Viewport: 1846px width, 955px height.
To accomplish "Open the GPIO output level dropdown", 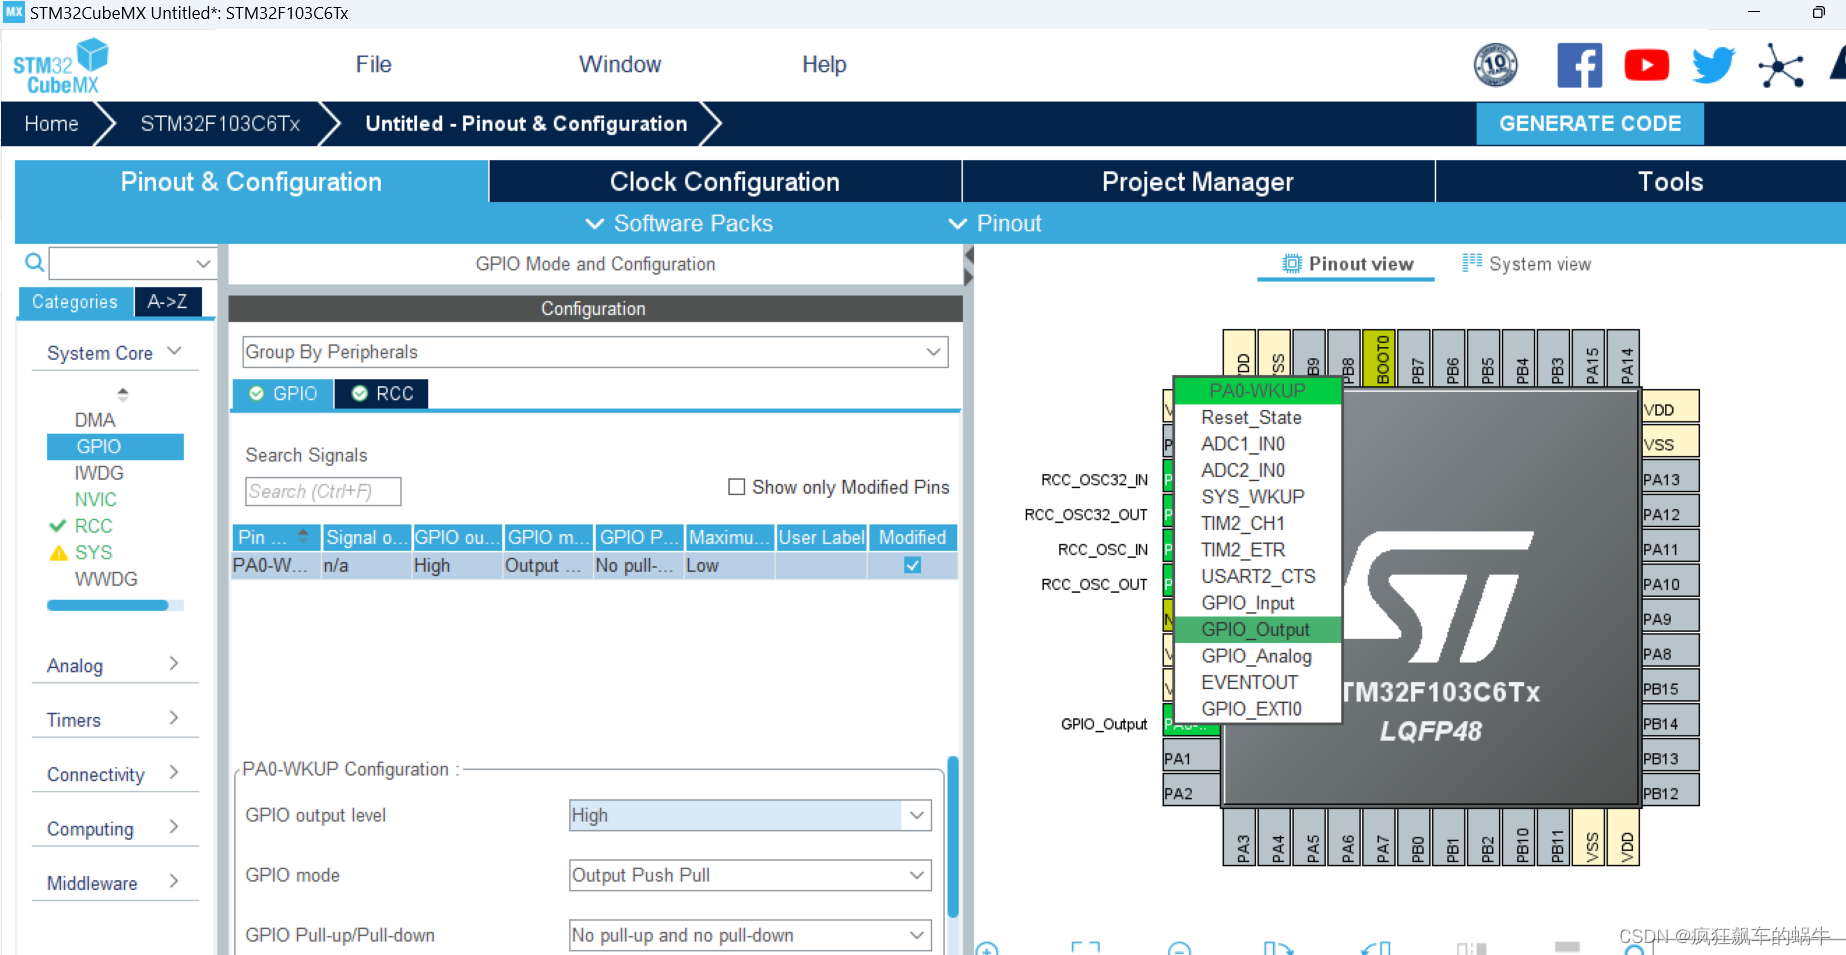I will click(750, 815).
